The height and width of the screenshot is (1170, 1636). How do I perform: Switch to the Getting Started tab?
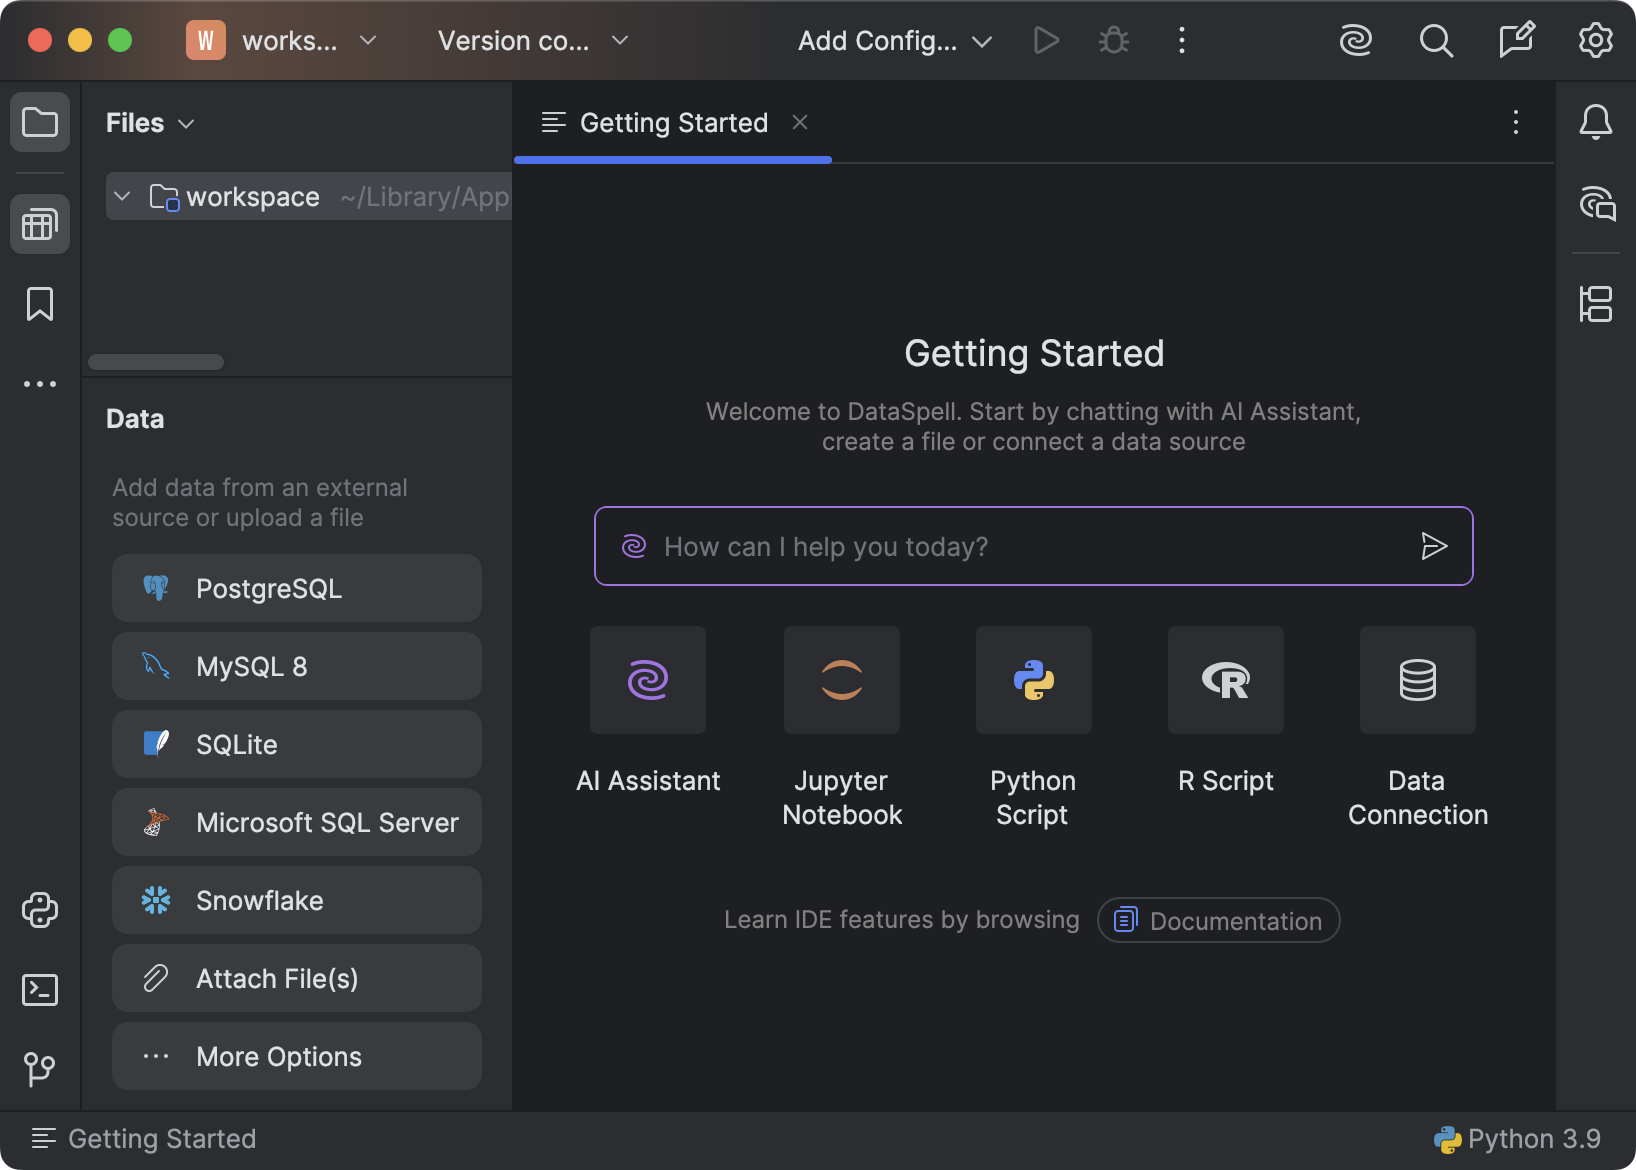pyautogui.click(x=672, y=122)
